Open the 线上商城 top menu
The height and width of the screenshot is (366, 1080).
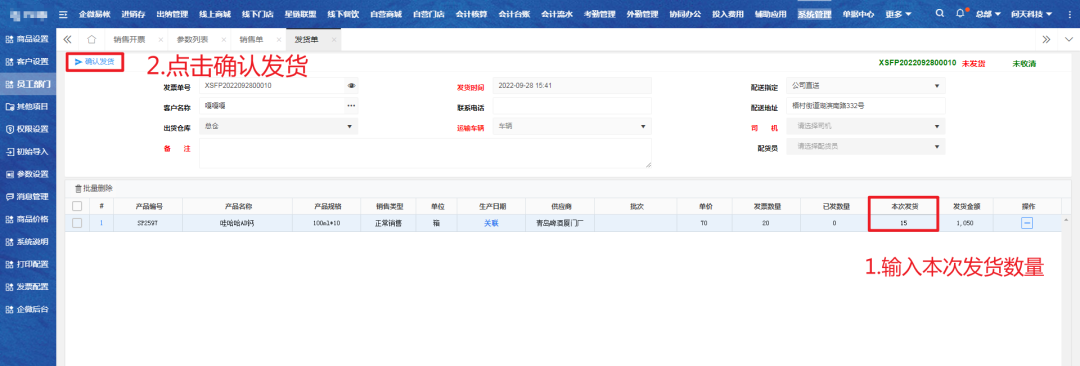pyautogui.click(x=215, y=14)
